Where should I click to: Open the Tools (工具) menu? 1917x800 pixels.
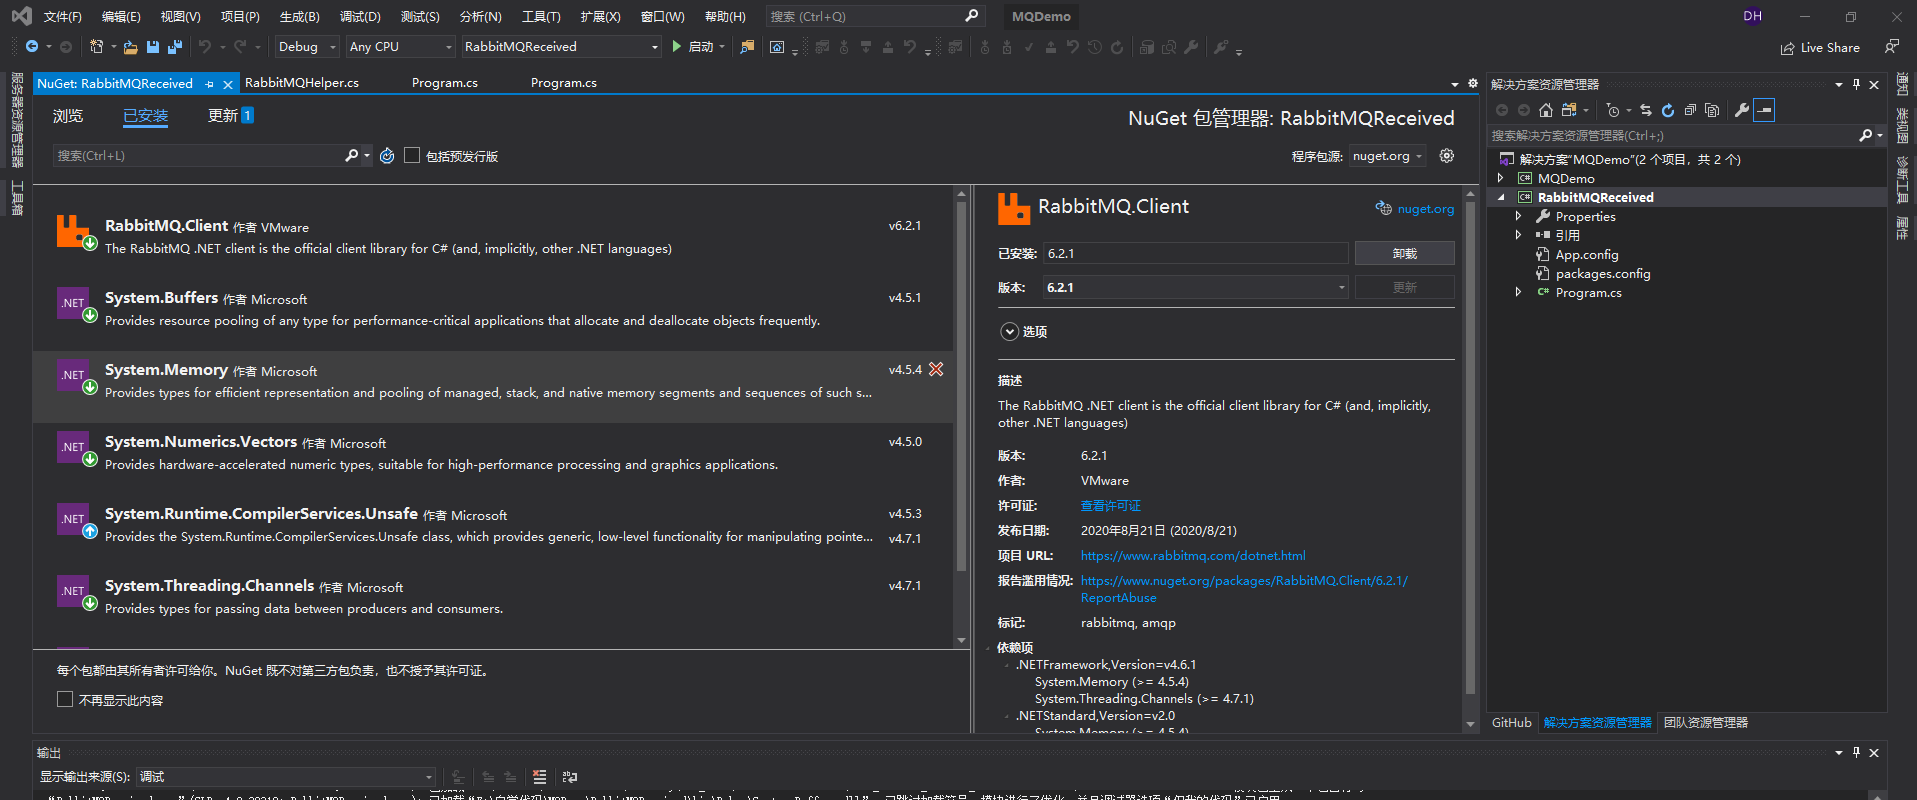point(541,17)
